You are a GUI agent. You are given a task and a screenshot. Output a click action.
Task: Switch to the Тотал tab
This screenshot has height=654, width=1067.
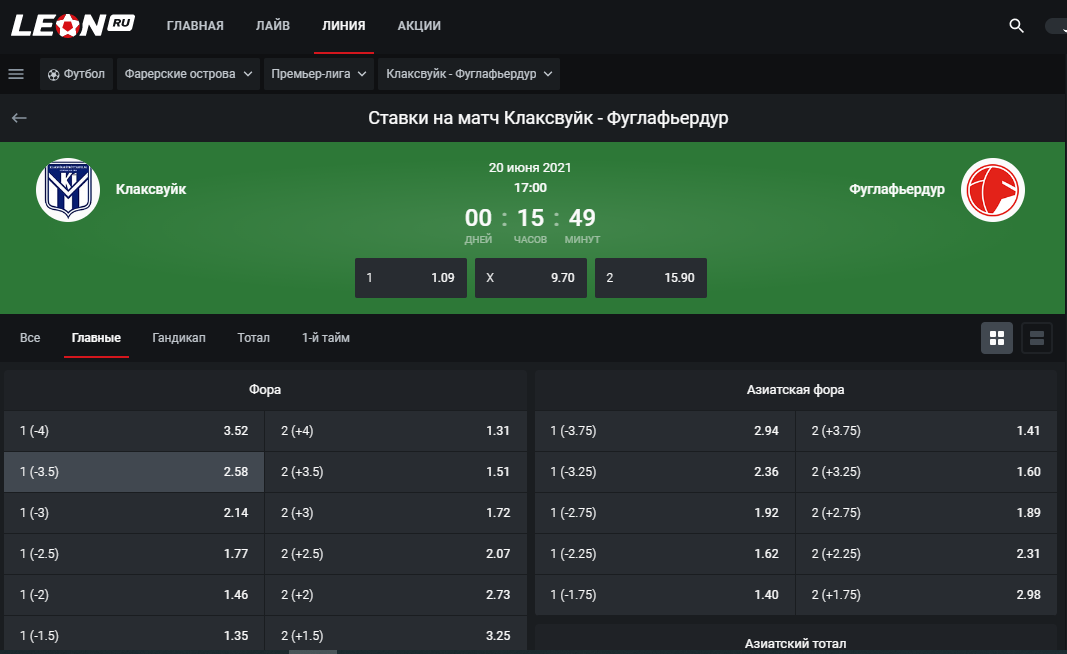point(254,338)
